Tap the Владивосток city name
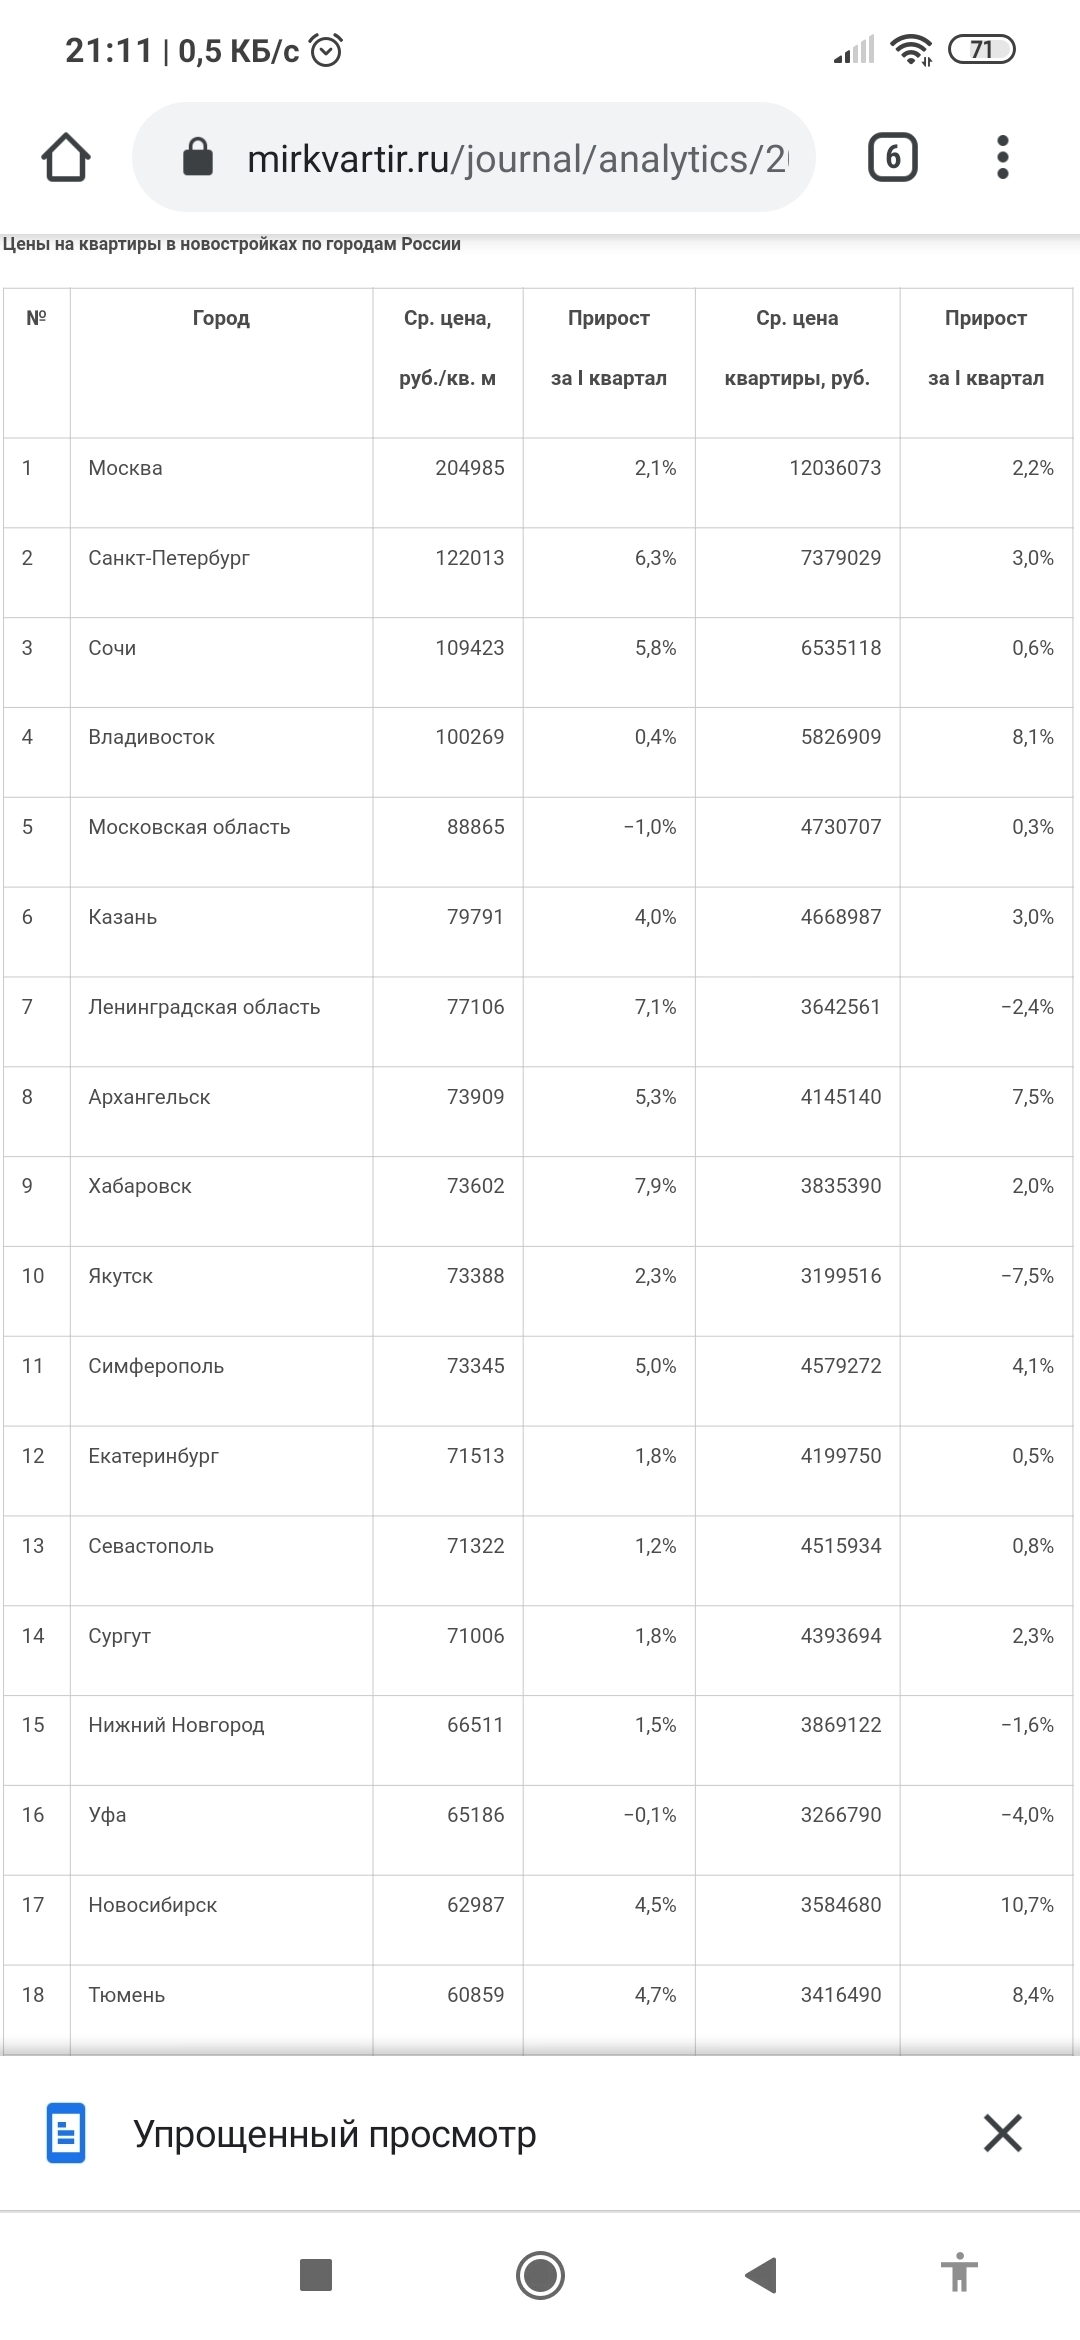The image size is (1080, 2340). click(151, 737)
